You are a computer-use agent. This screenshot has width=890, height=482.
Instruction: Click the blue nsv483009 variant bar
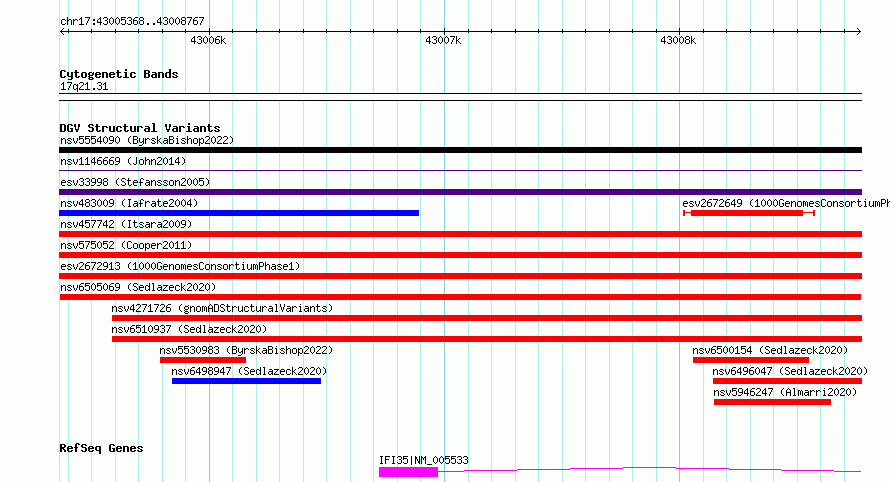(x=239, y=213)
